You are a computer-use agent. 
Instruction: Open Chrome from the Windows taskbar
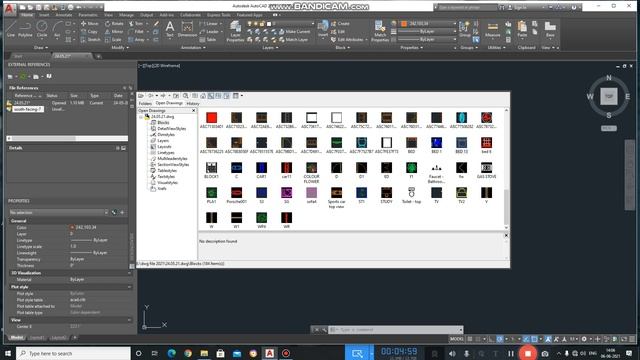(x=188, y=353)
